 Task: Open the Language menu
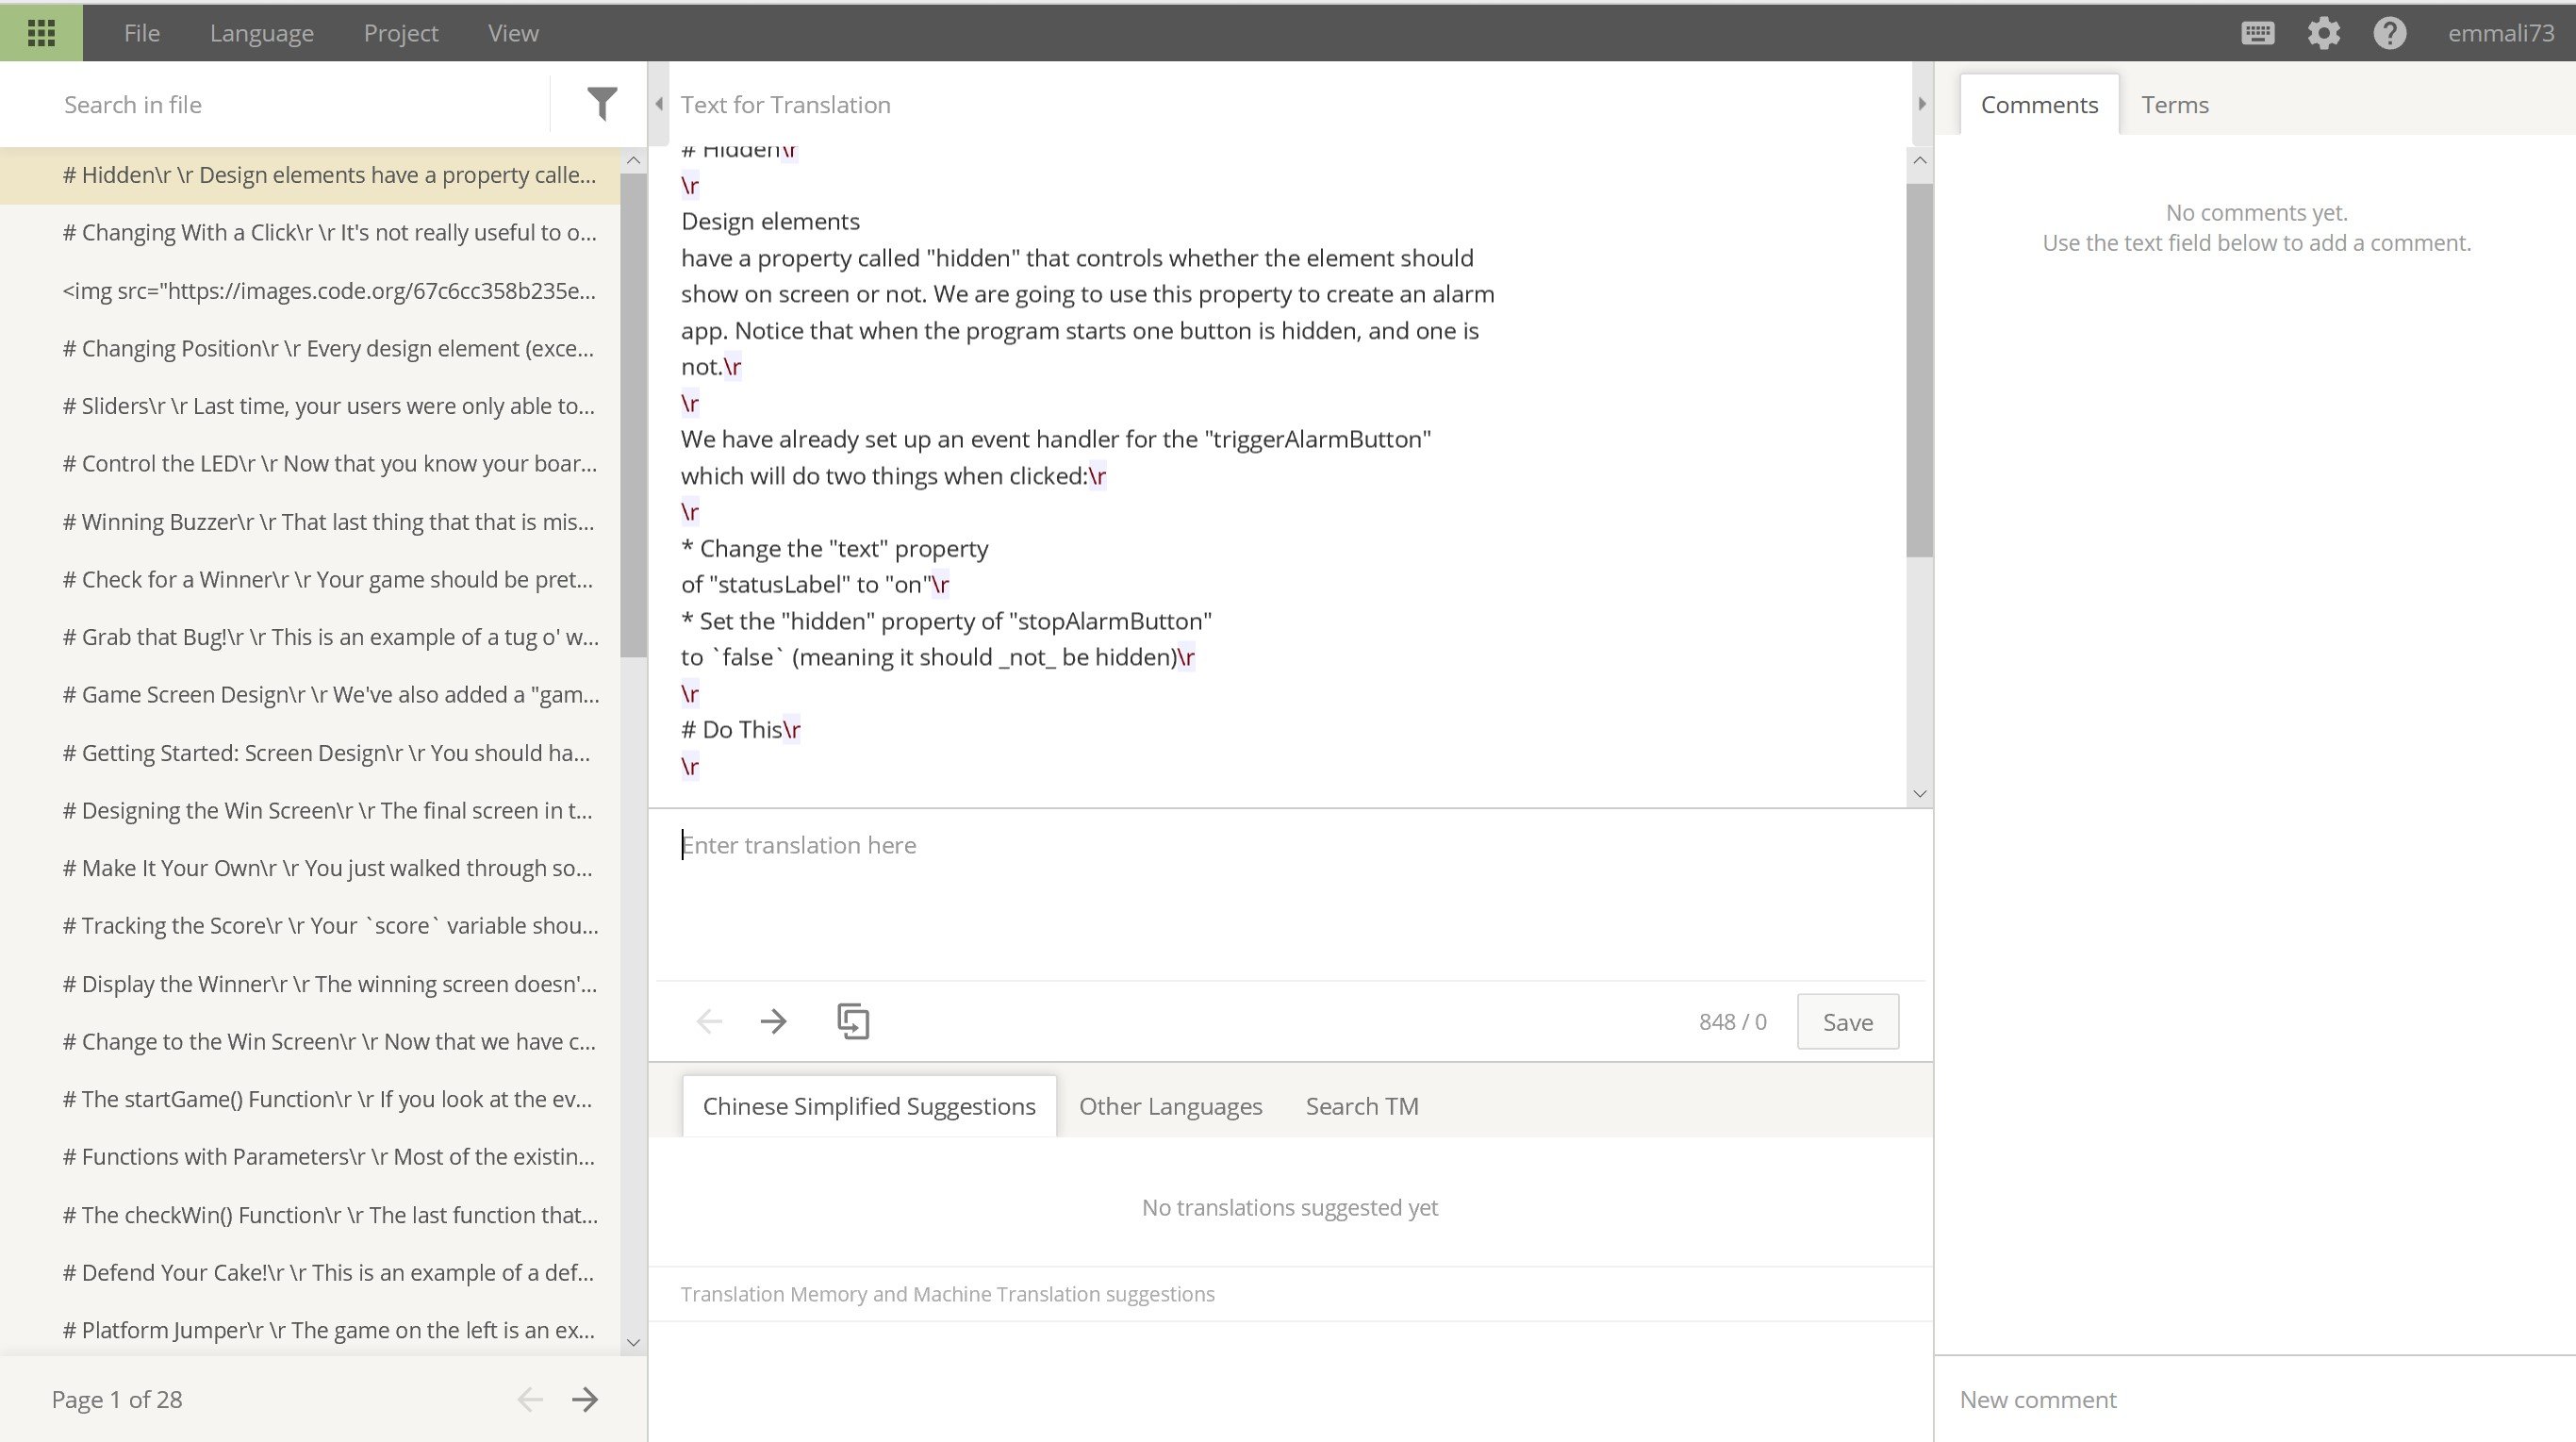262,33
